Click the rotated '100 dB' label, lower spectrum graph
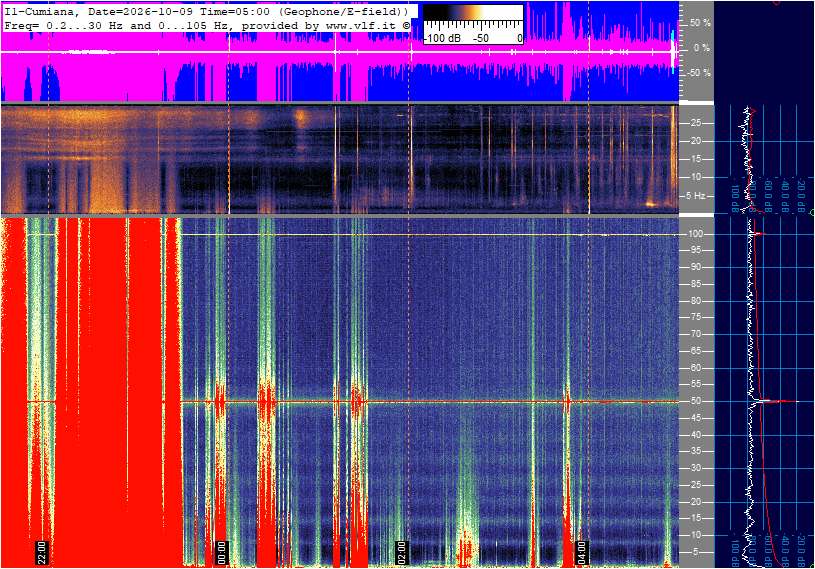Viewport: 815px width, 569px height. pyautogui.click(x=735, y=554)
